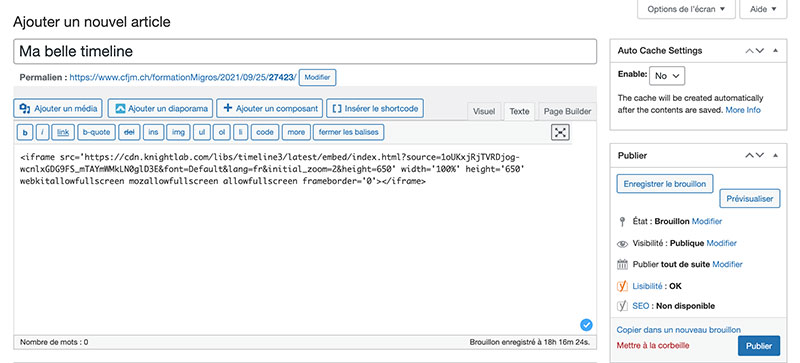Switch to the Visuel editor tab
Viewport: 800px width, 363px height.
(x=484, y=111)
